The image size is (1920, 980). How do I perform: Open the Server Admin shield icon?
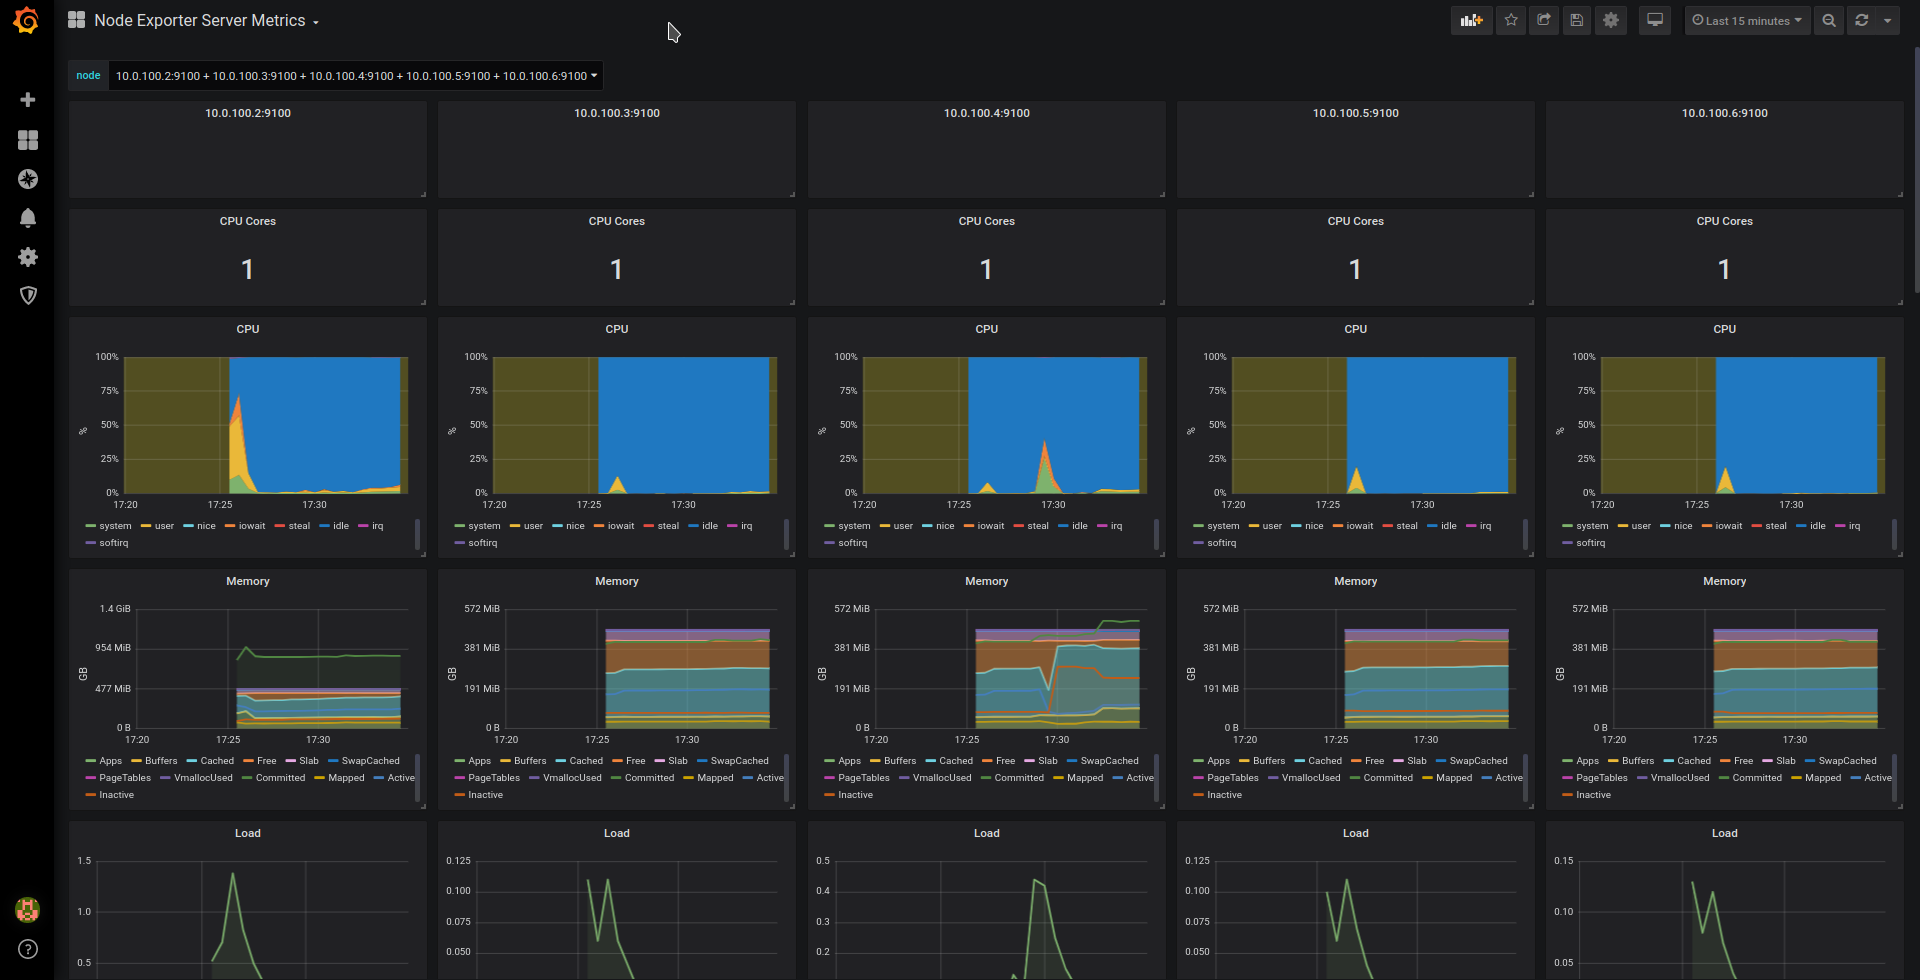tap(28, 295)
